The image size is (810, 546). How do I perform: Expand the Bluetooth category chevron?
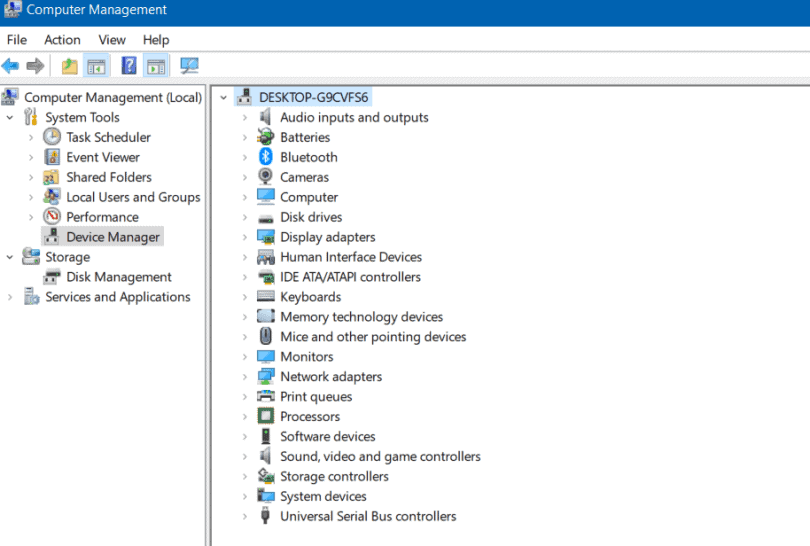(245, 158)
